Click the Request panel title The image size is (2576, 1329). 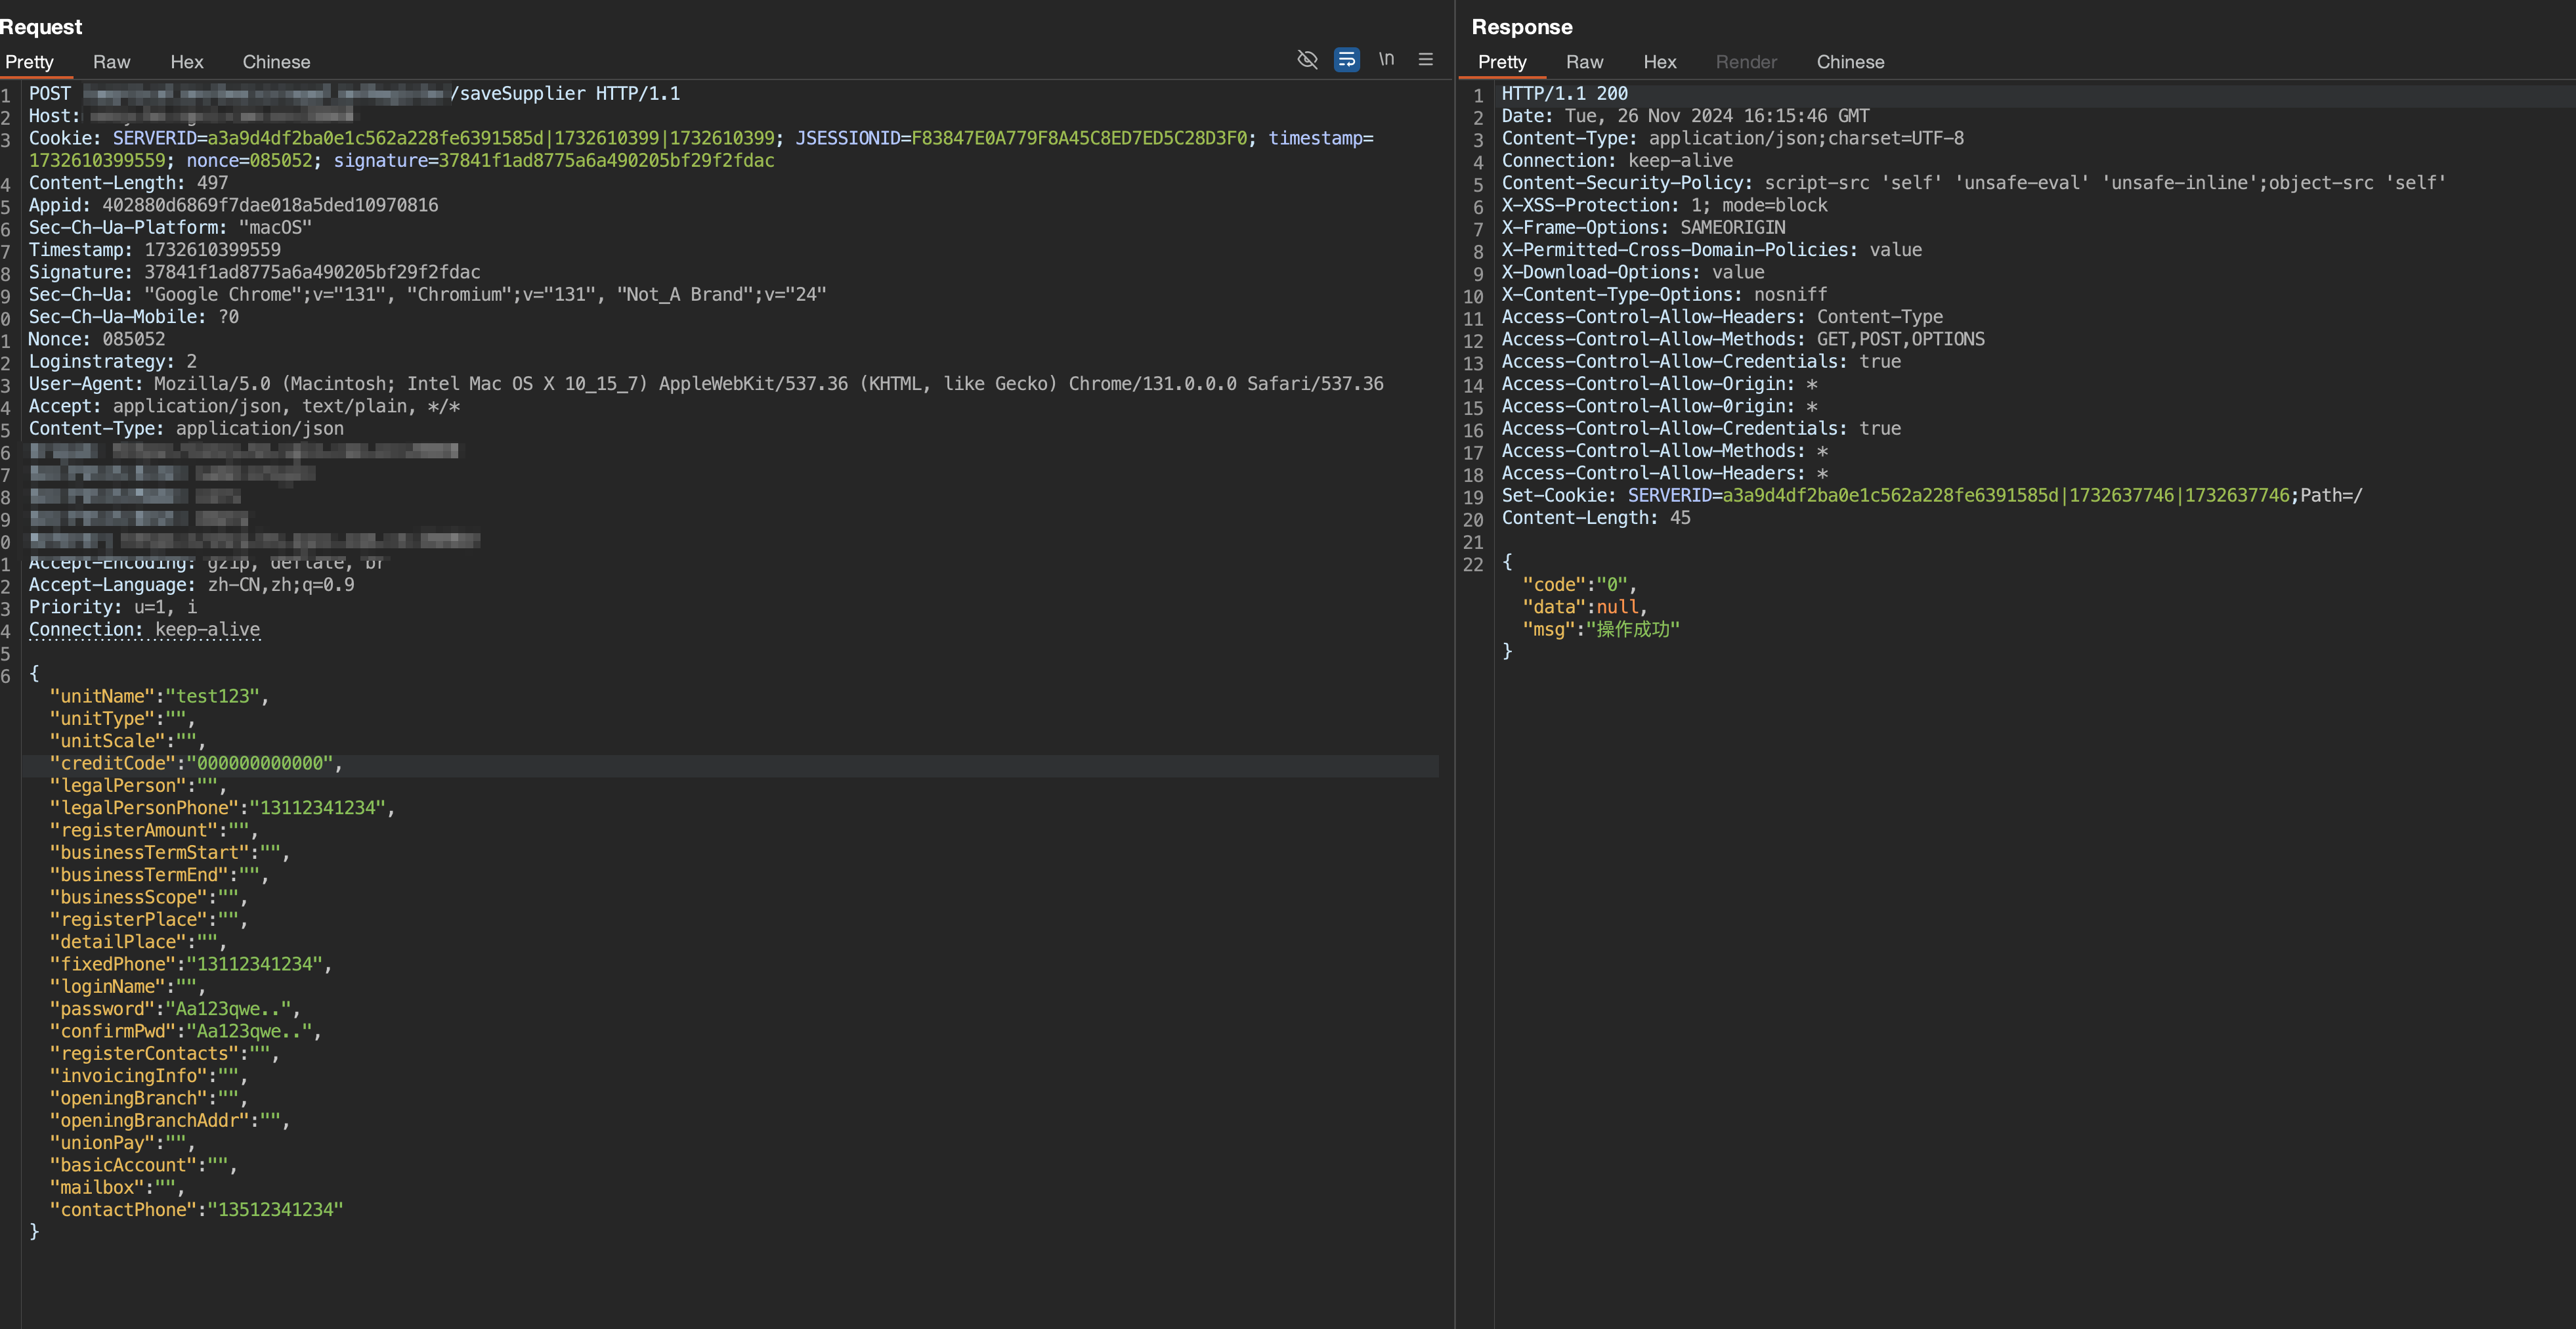click(41, 27)
